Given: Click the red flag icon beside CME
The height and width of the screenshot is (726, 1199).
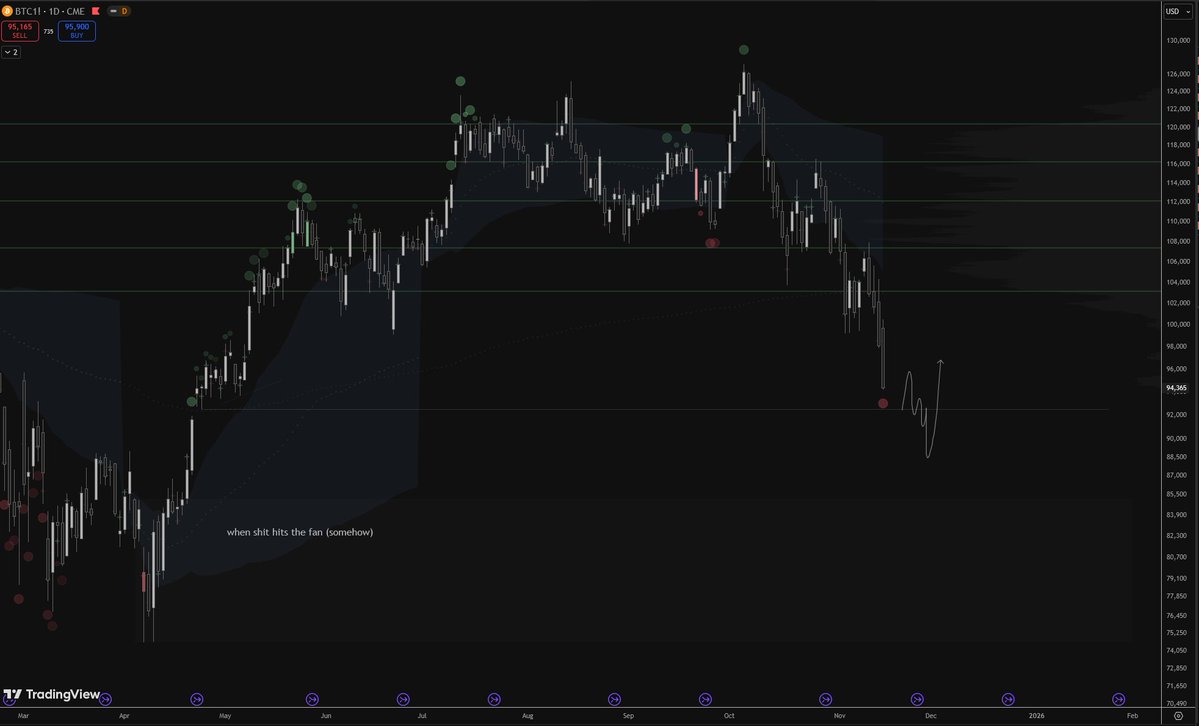Looking at the screenshot, I should [x=96, y=11].
